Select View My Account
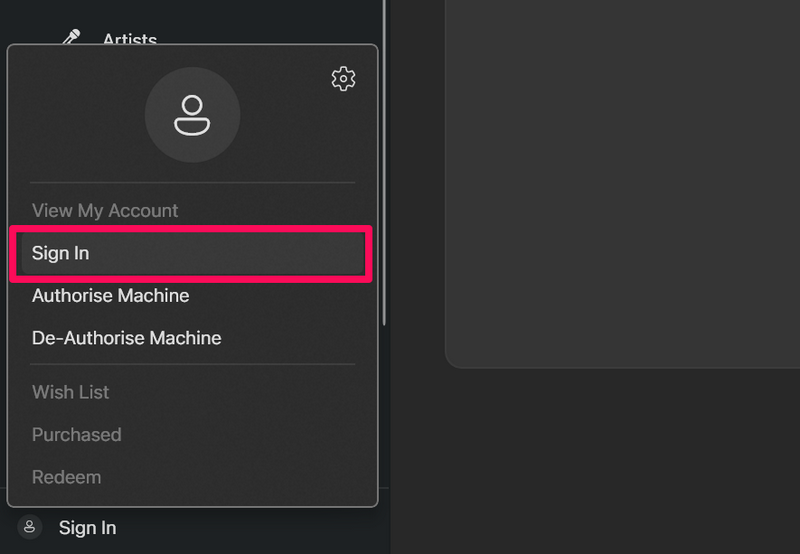The width and height of the screenshot is (800, 554). [105, 211]
